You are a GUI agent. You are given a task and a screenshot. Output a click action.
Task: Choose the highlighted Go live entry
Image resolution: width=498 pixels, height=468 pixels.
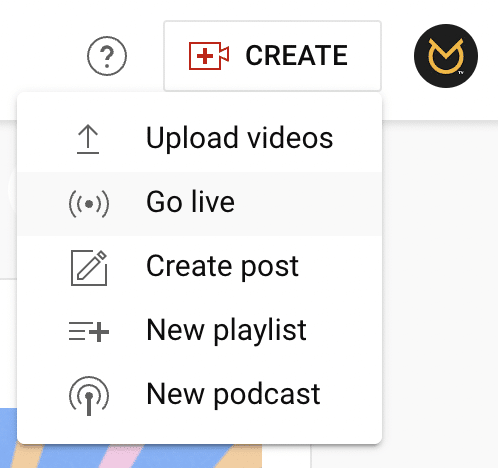coord(199,204)
